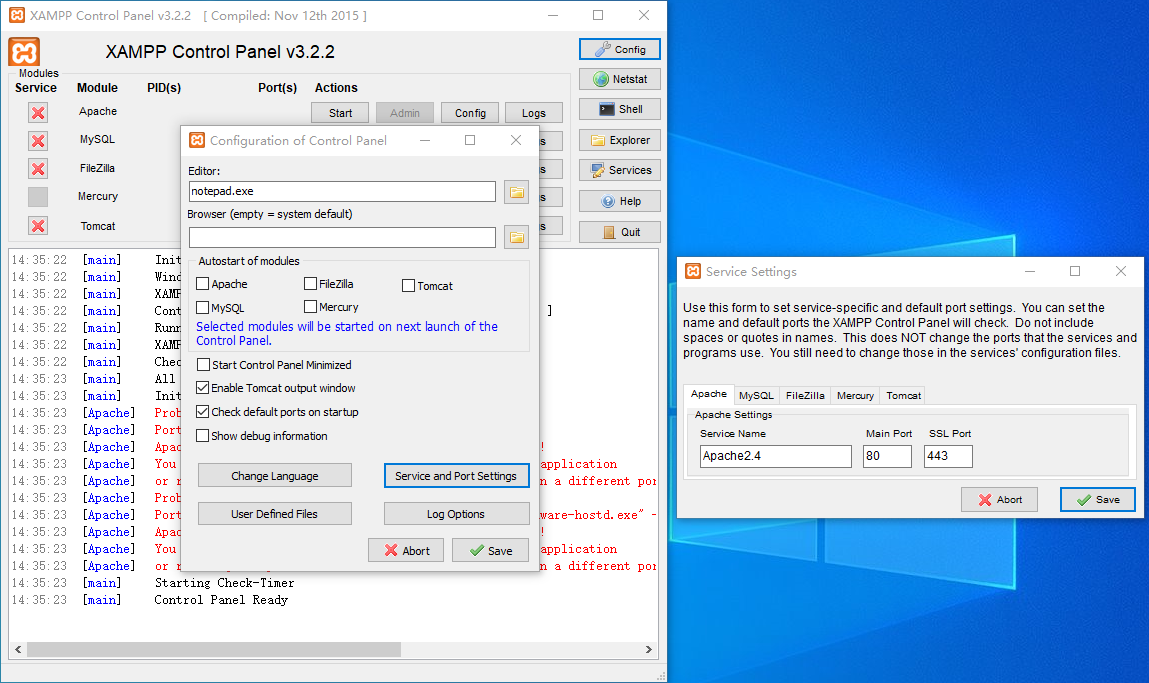Toggle Check default ports on startup
Image resolution: width=1149 pixels, height=683 pixels.
203,412
